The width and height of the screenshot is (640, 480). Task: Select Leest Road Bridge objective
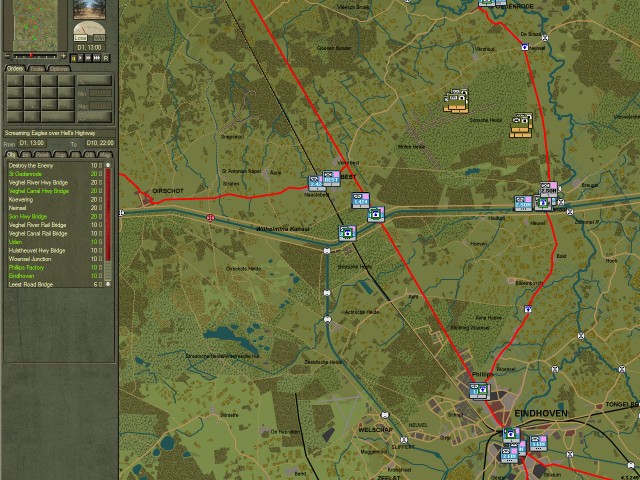[x=54, y=284]
